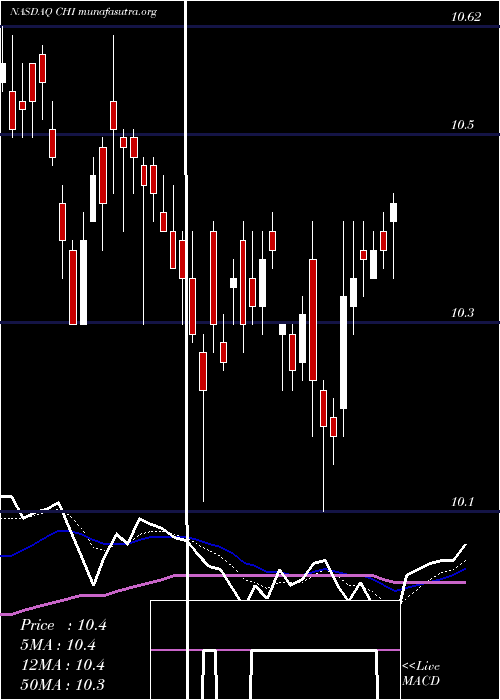Viewport: 500px width, 700px height.
Task: Click the 'Price : 10.4' readout
Action: 63,625
